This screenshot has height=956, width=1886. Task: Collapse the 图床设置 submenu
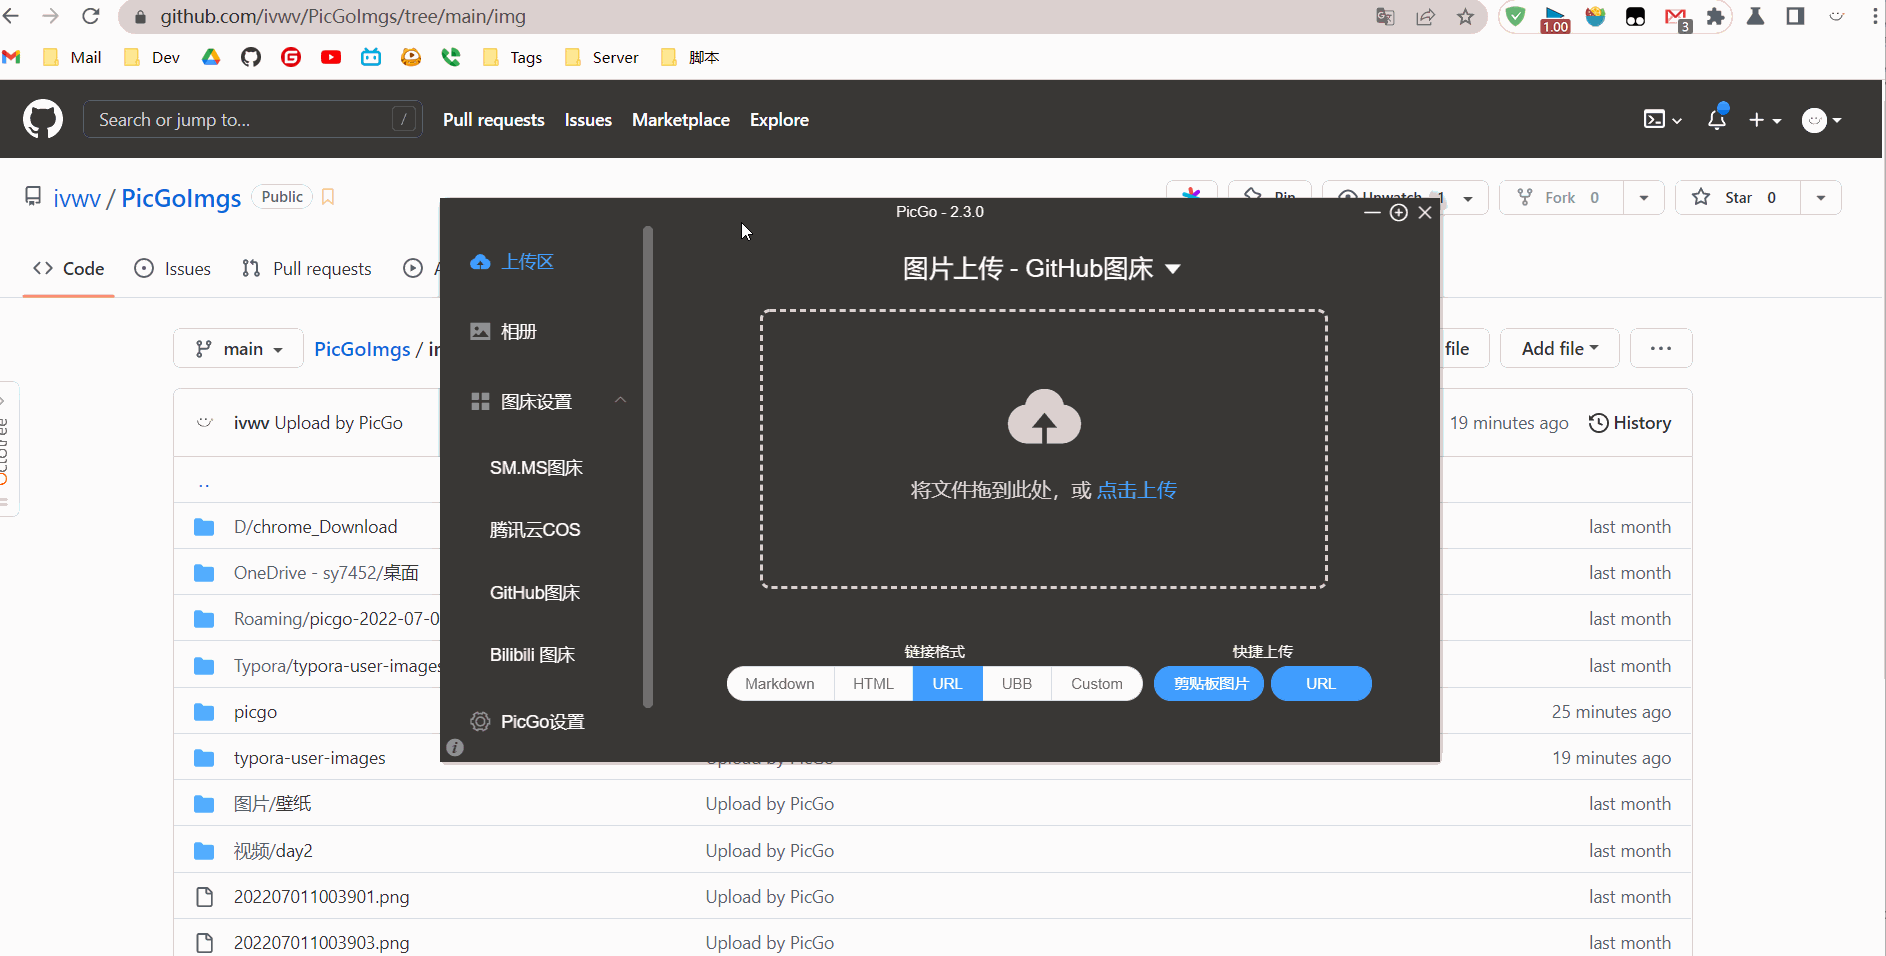pyautogui.click(x=620, y=400)
